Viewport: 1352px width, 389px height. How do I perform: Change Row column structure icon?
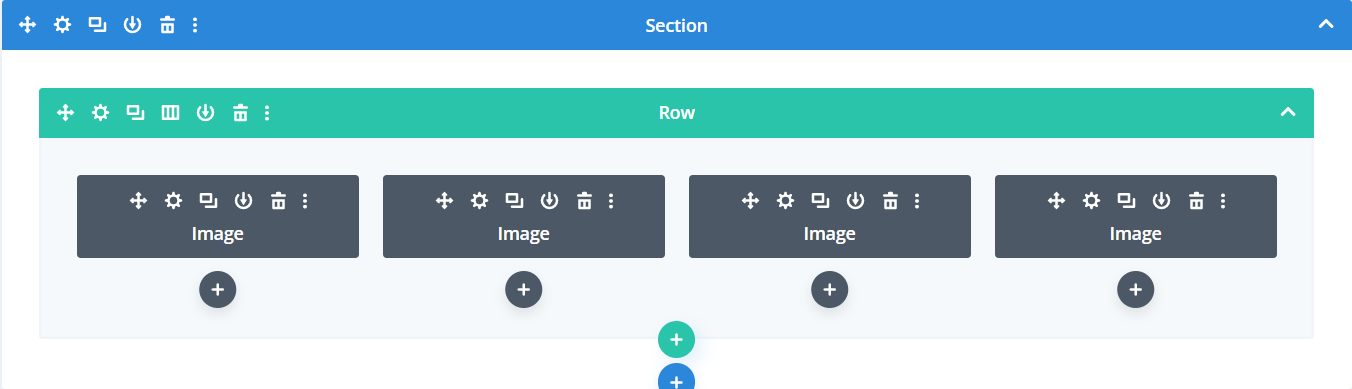170,113
